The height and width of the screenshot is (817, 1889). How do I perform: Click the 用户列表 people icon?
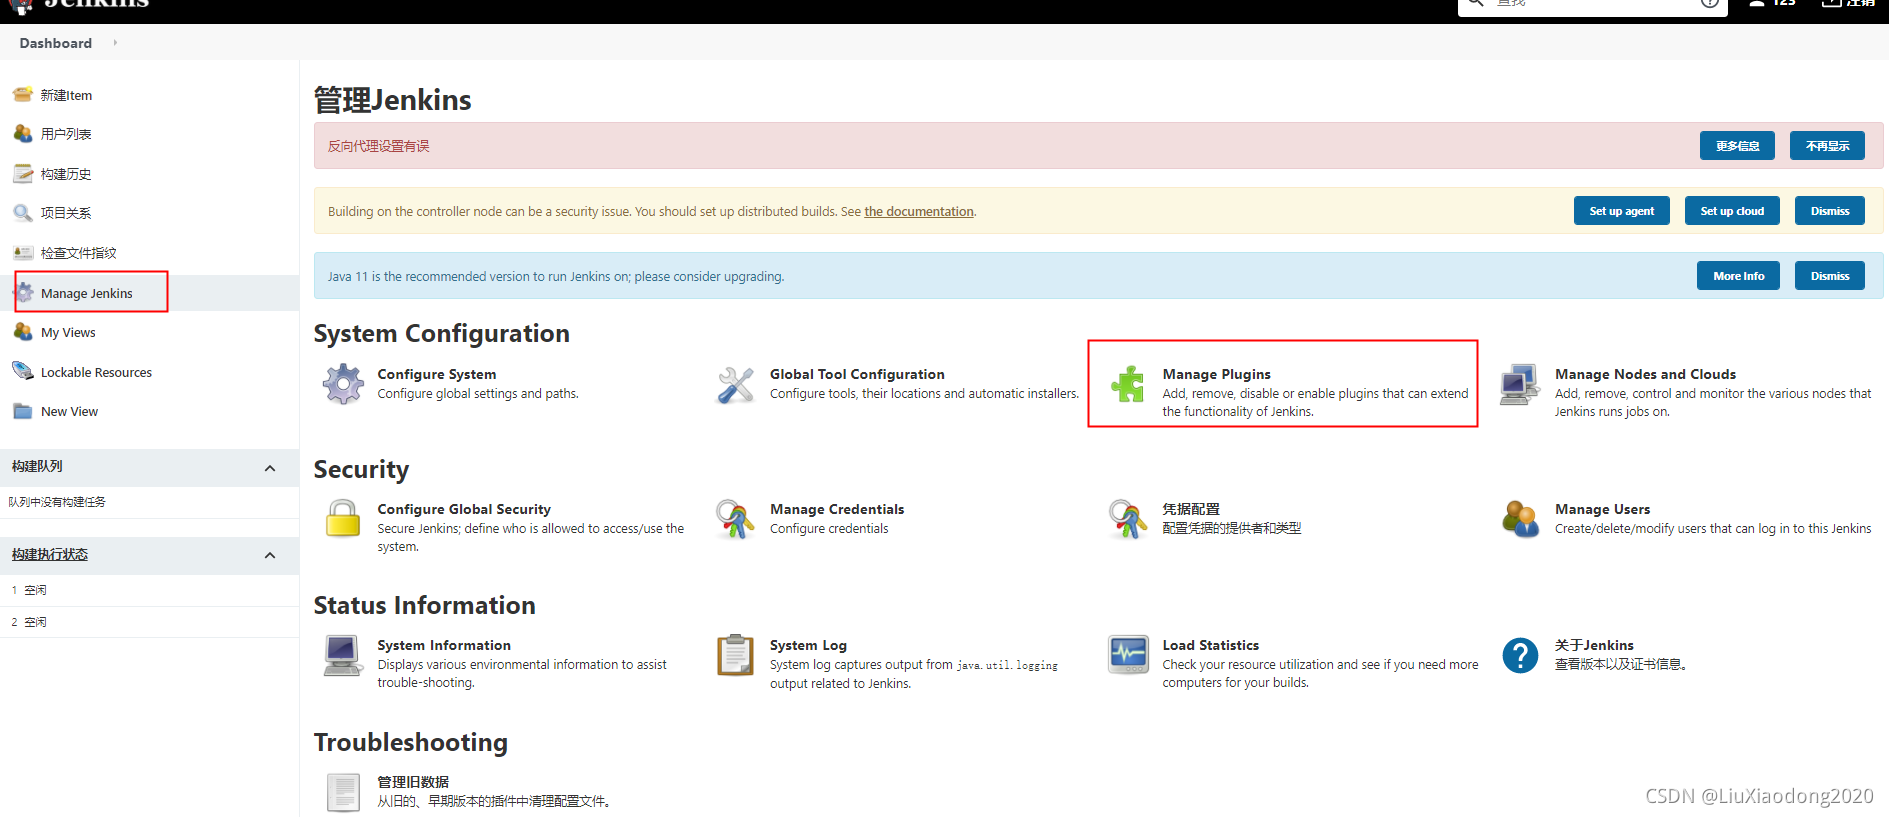23,133
